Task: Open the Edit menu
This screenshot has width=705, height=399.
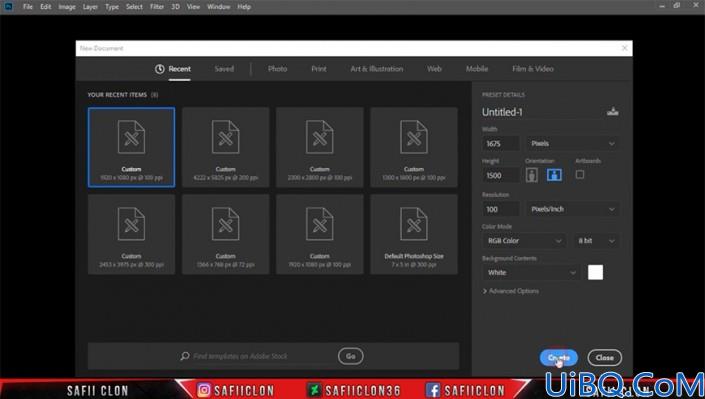Action: click(x=45, y=7)
